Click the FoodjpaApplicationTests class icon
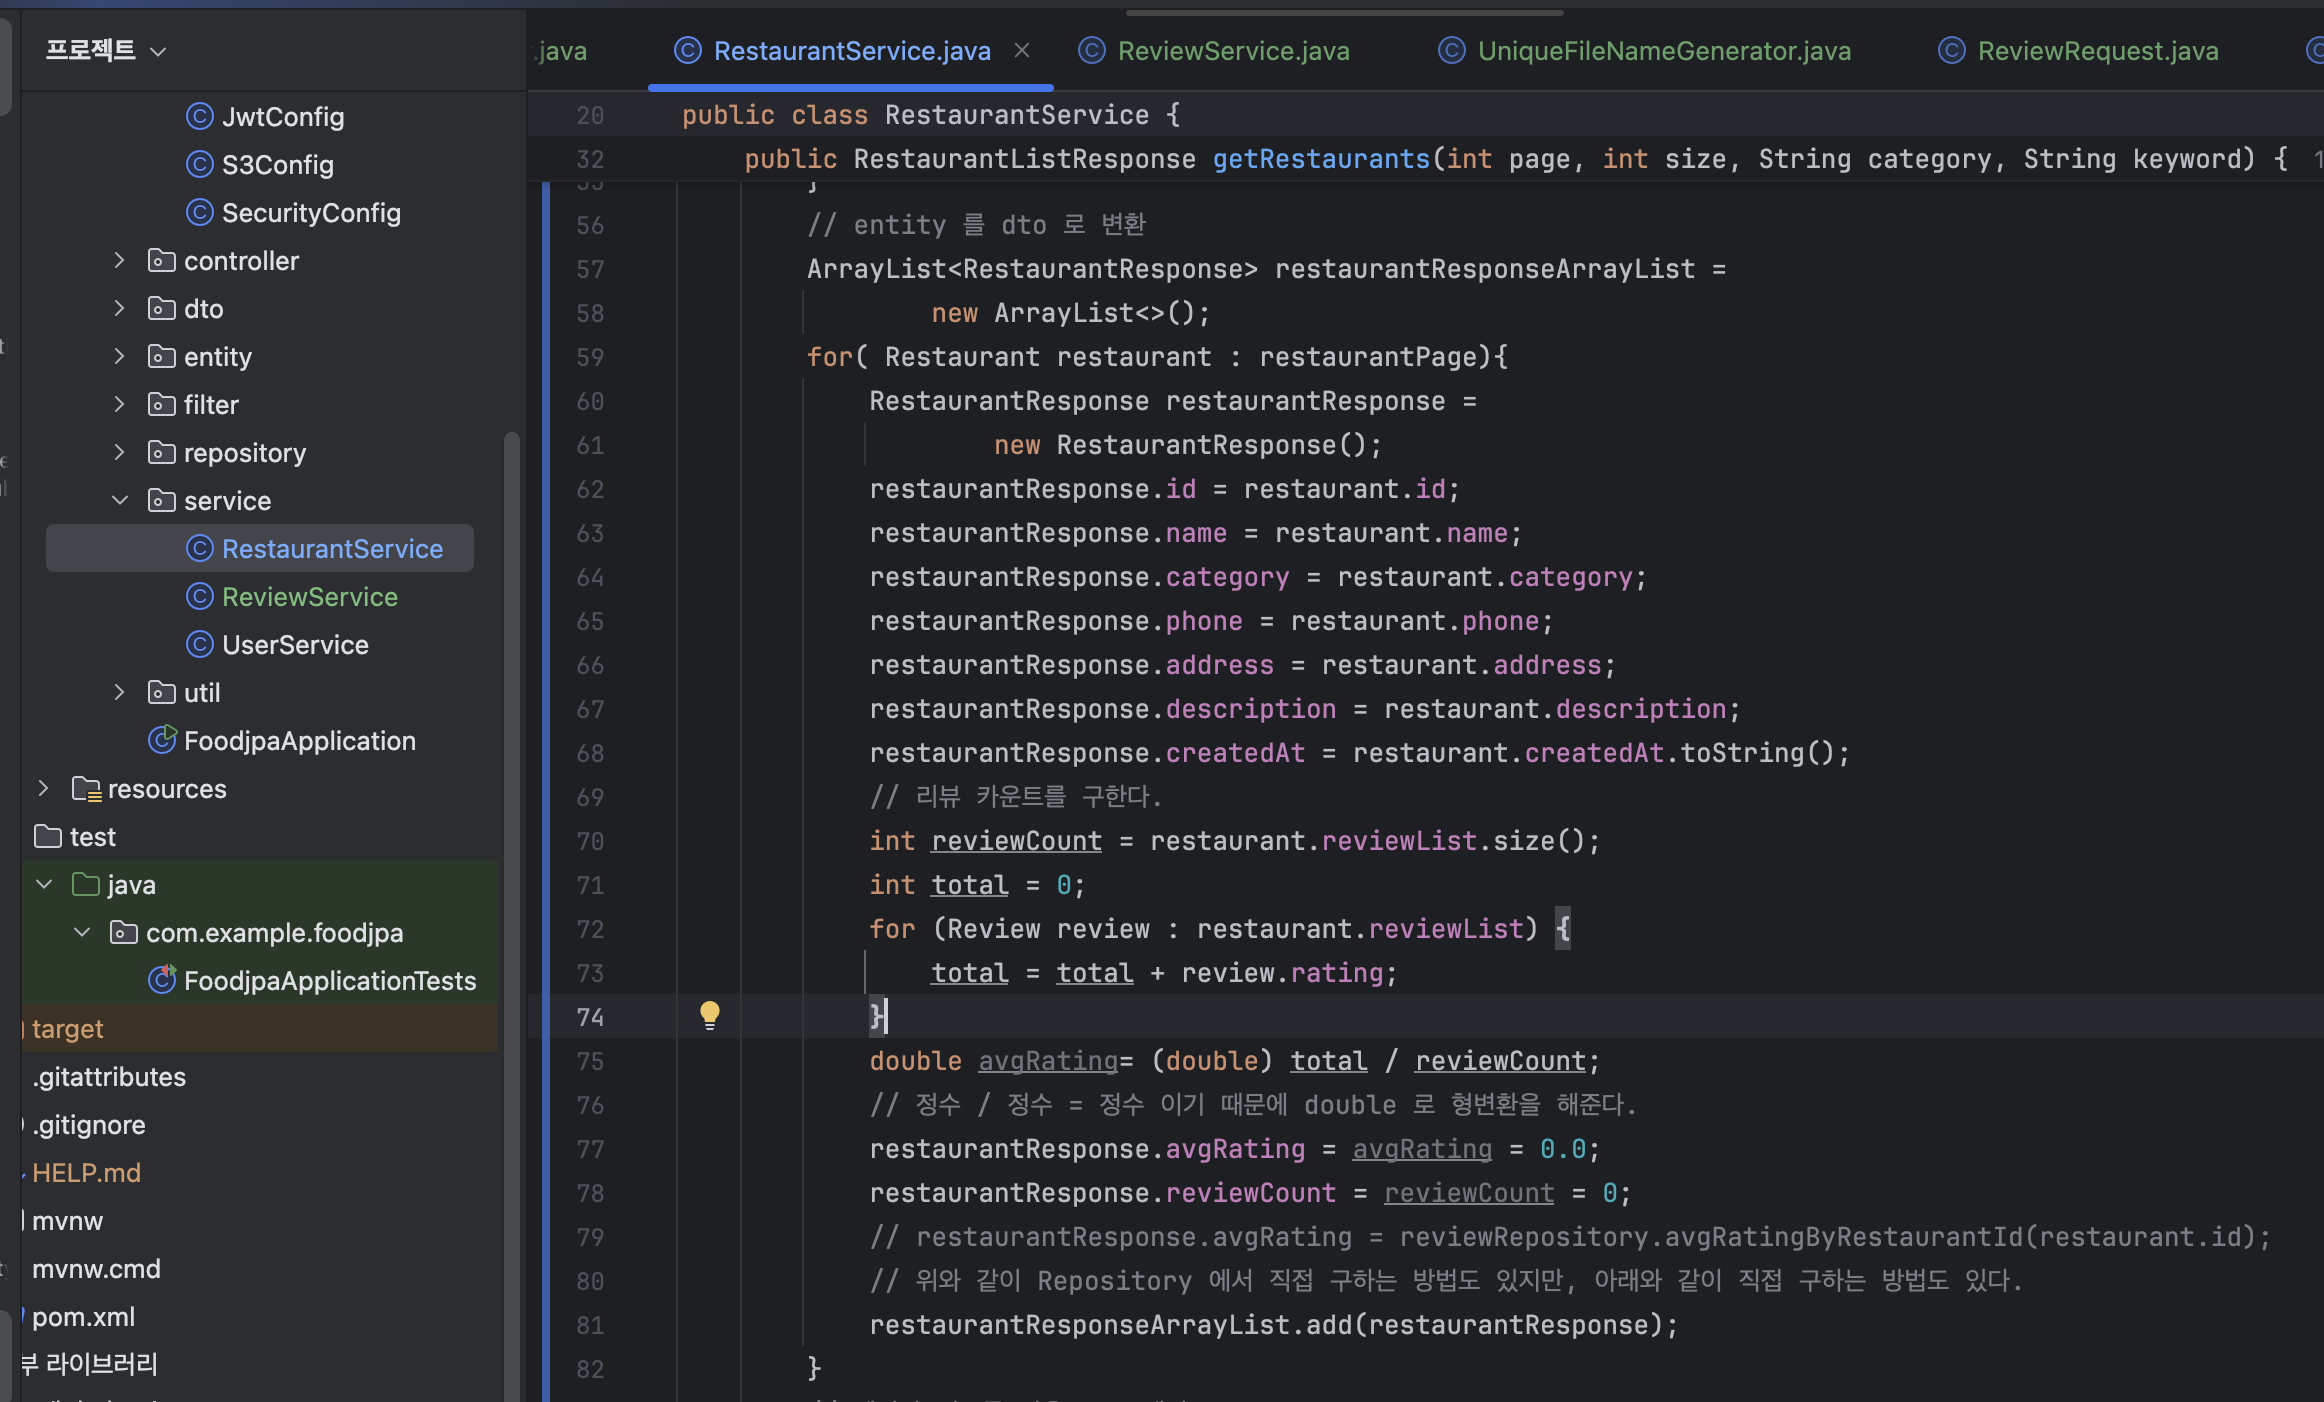Viewport: 2324px width, 1402px height. pyautogui.click(x=162, y=980)
